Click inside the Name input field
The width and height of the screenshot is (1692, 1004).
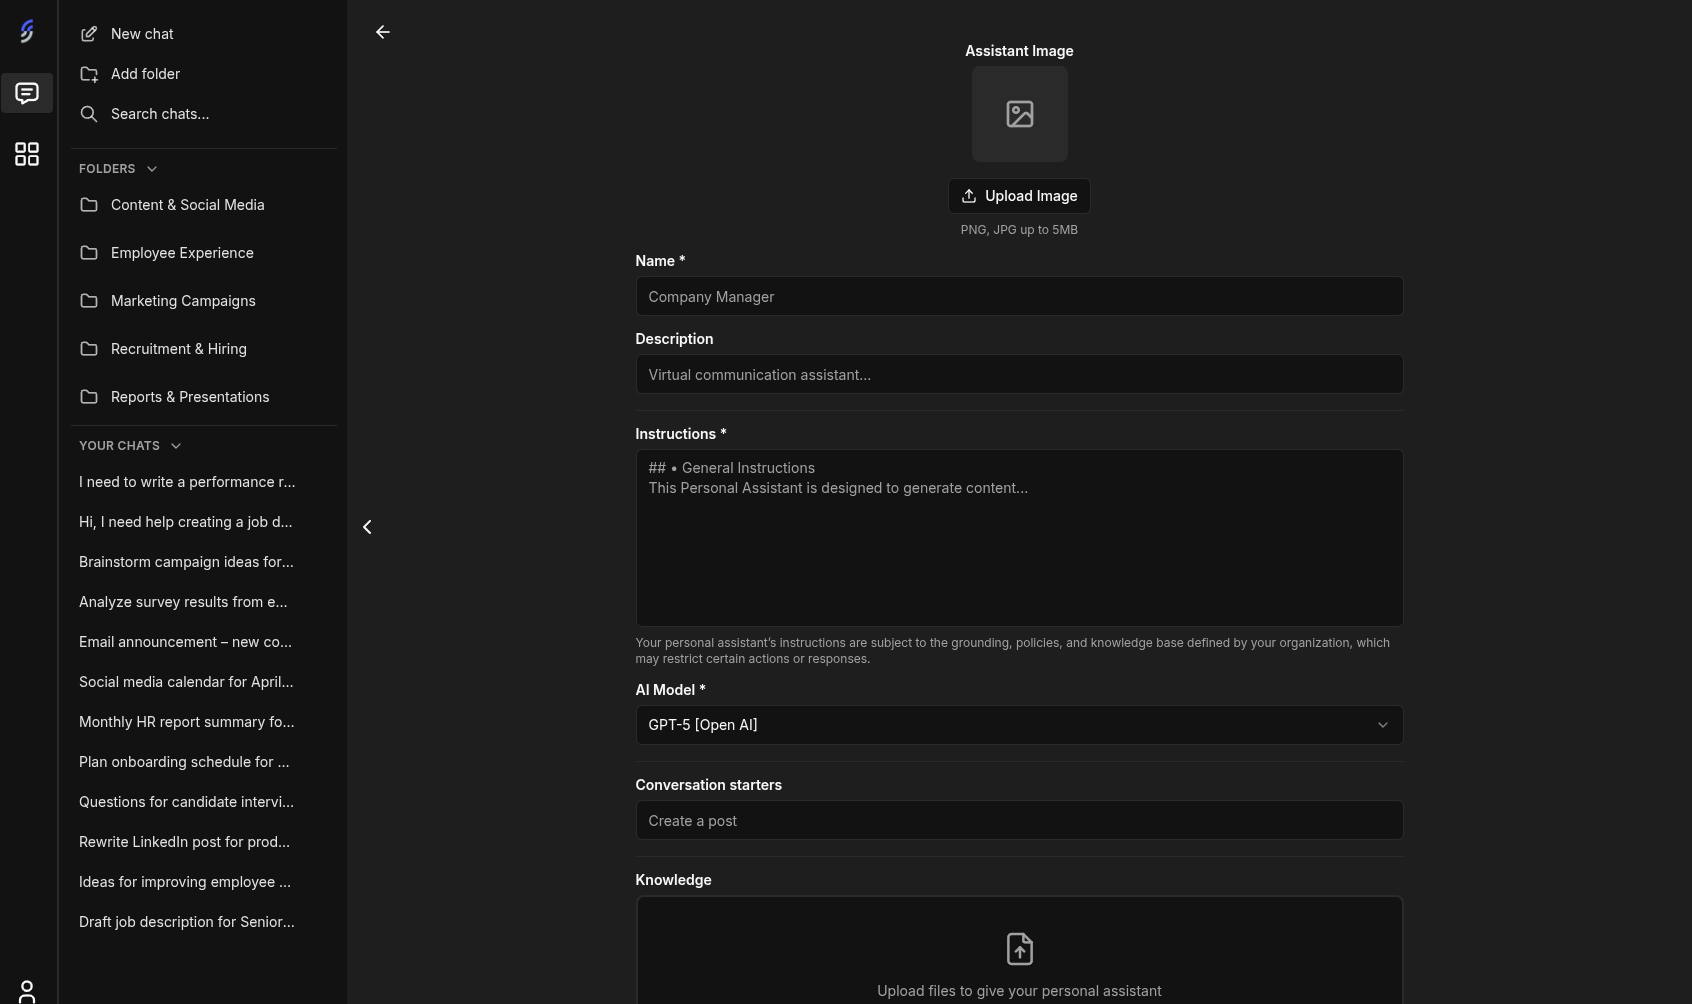[1019, 296]
